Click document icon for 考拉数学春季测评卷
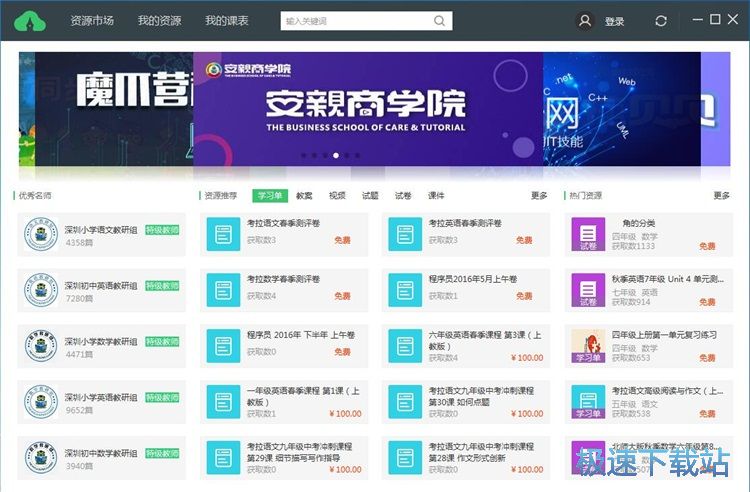 (x=223, y=290)
